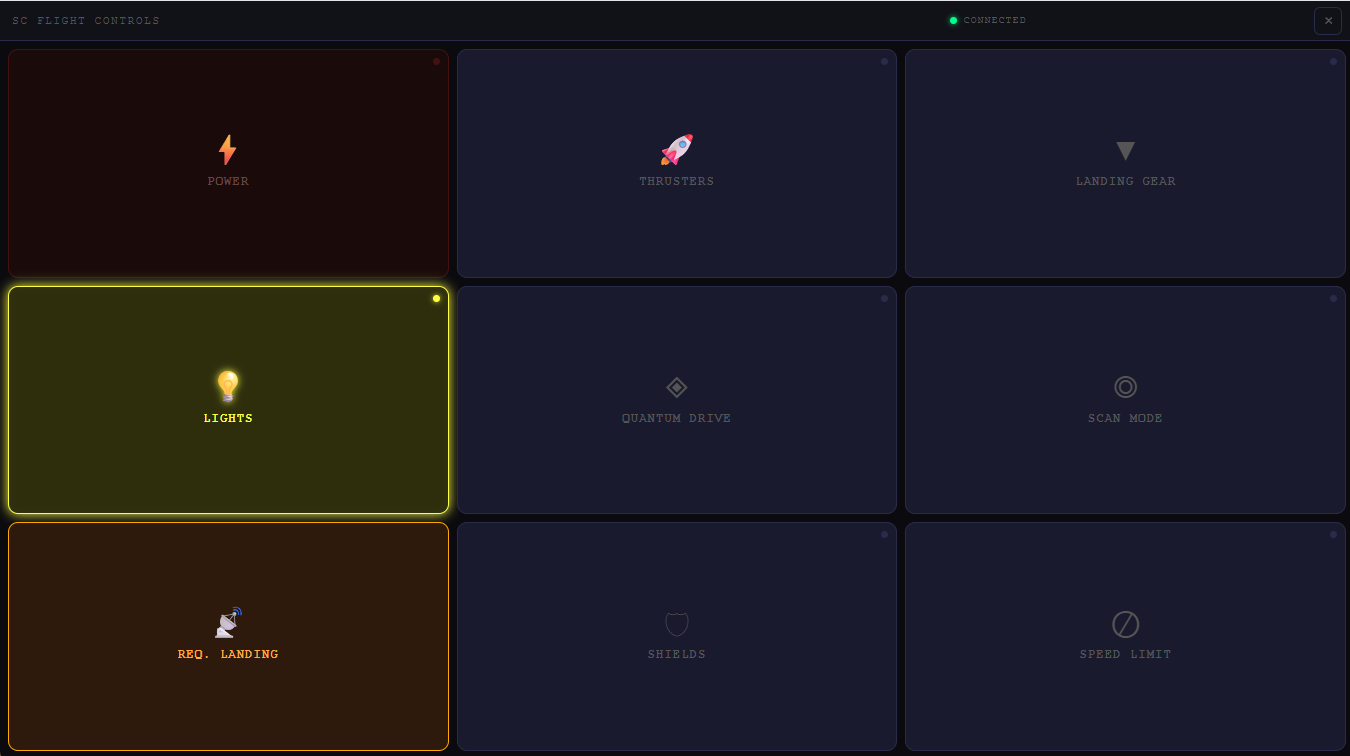Click the "SHIELDS" label text
The width and height of the screenshot is (1350, 756).
[x=677, y=654]
